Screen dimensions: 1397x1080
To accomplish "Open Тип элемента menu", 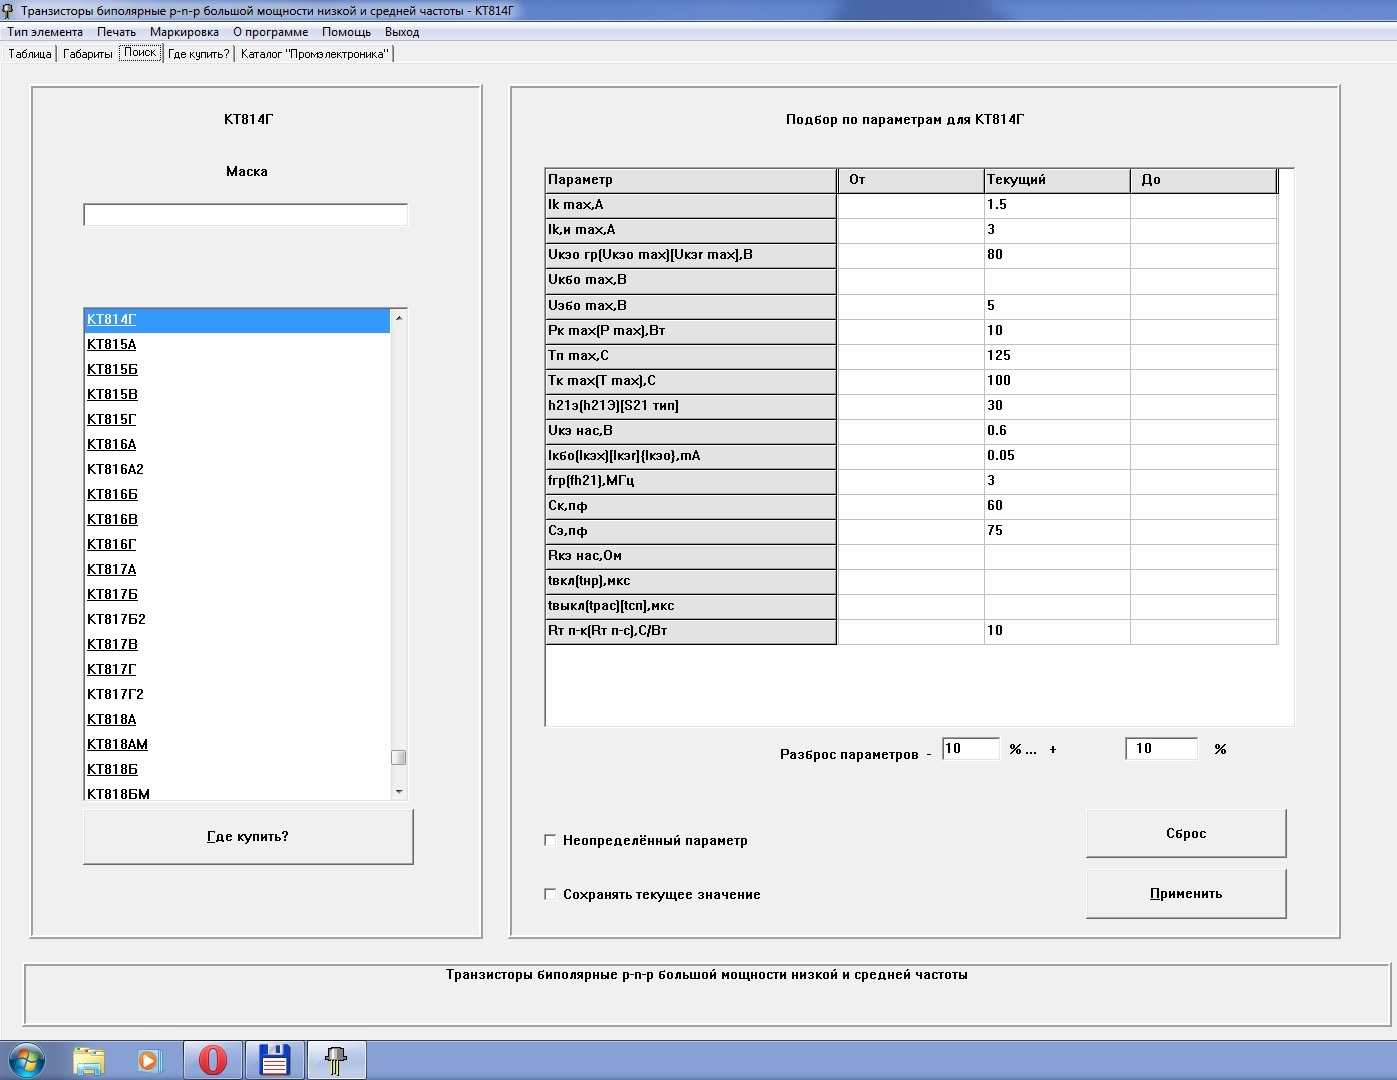I will coord(45,32).
